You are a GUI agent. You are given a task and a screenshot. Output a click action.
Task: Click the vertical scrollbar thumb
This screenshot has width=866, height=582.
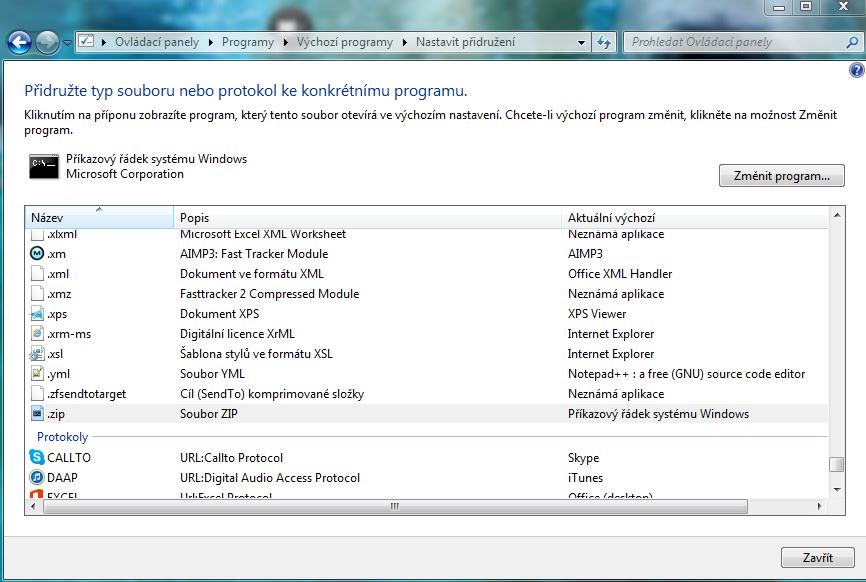pyautogui.click(x=837, y=464)
